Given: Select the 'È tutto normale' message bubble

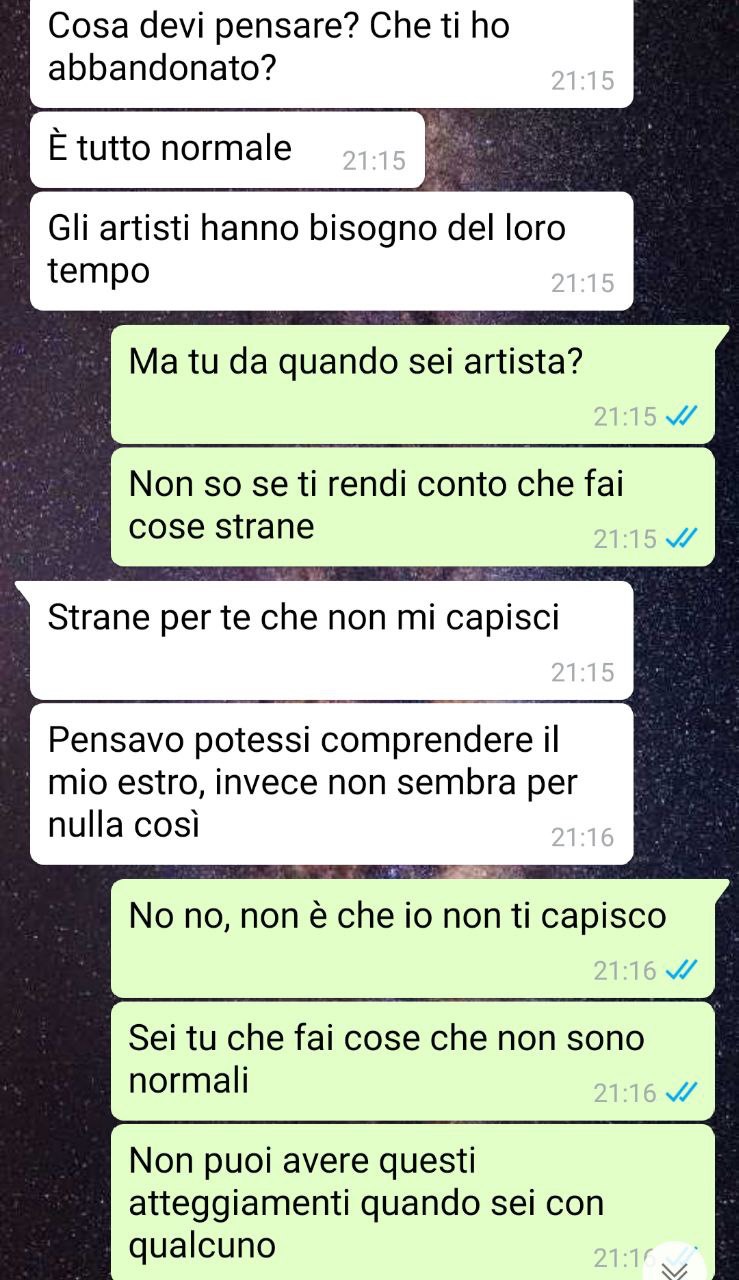Looking at the screenshot, I should [227, 150].
